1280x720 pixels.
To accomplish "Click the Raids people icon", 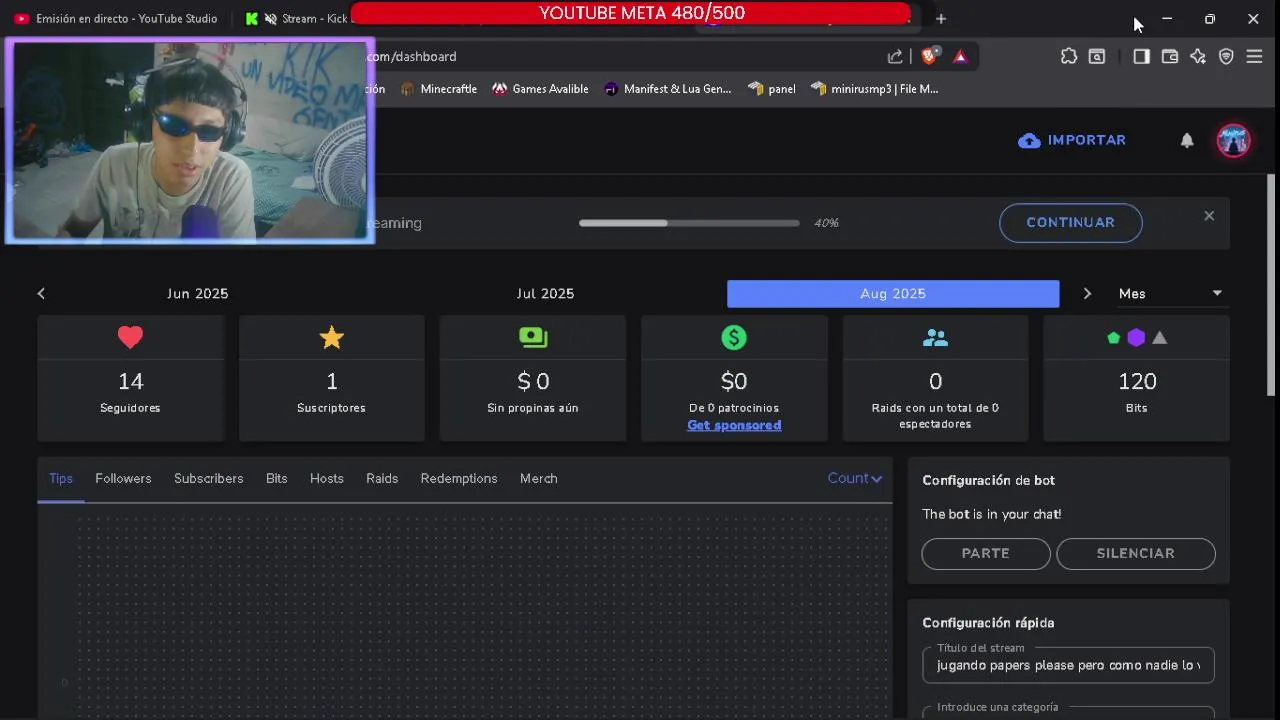I will (935, 338).
